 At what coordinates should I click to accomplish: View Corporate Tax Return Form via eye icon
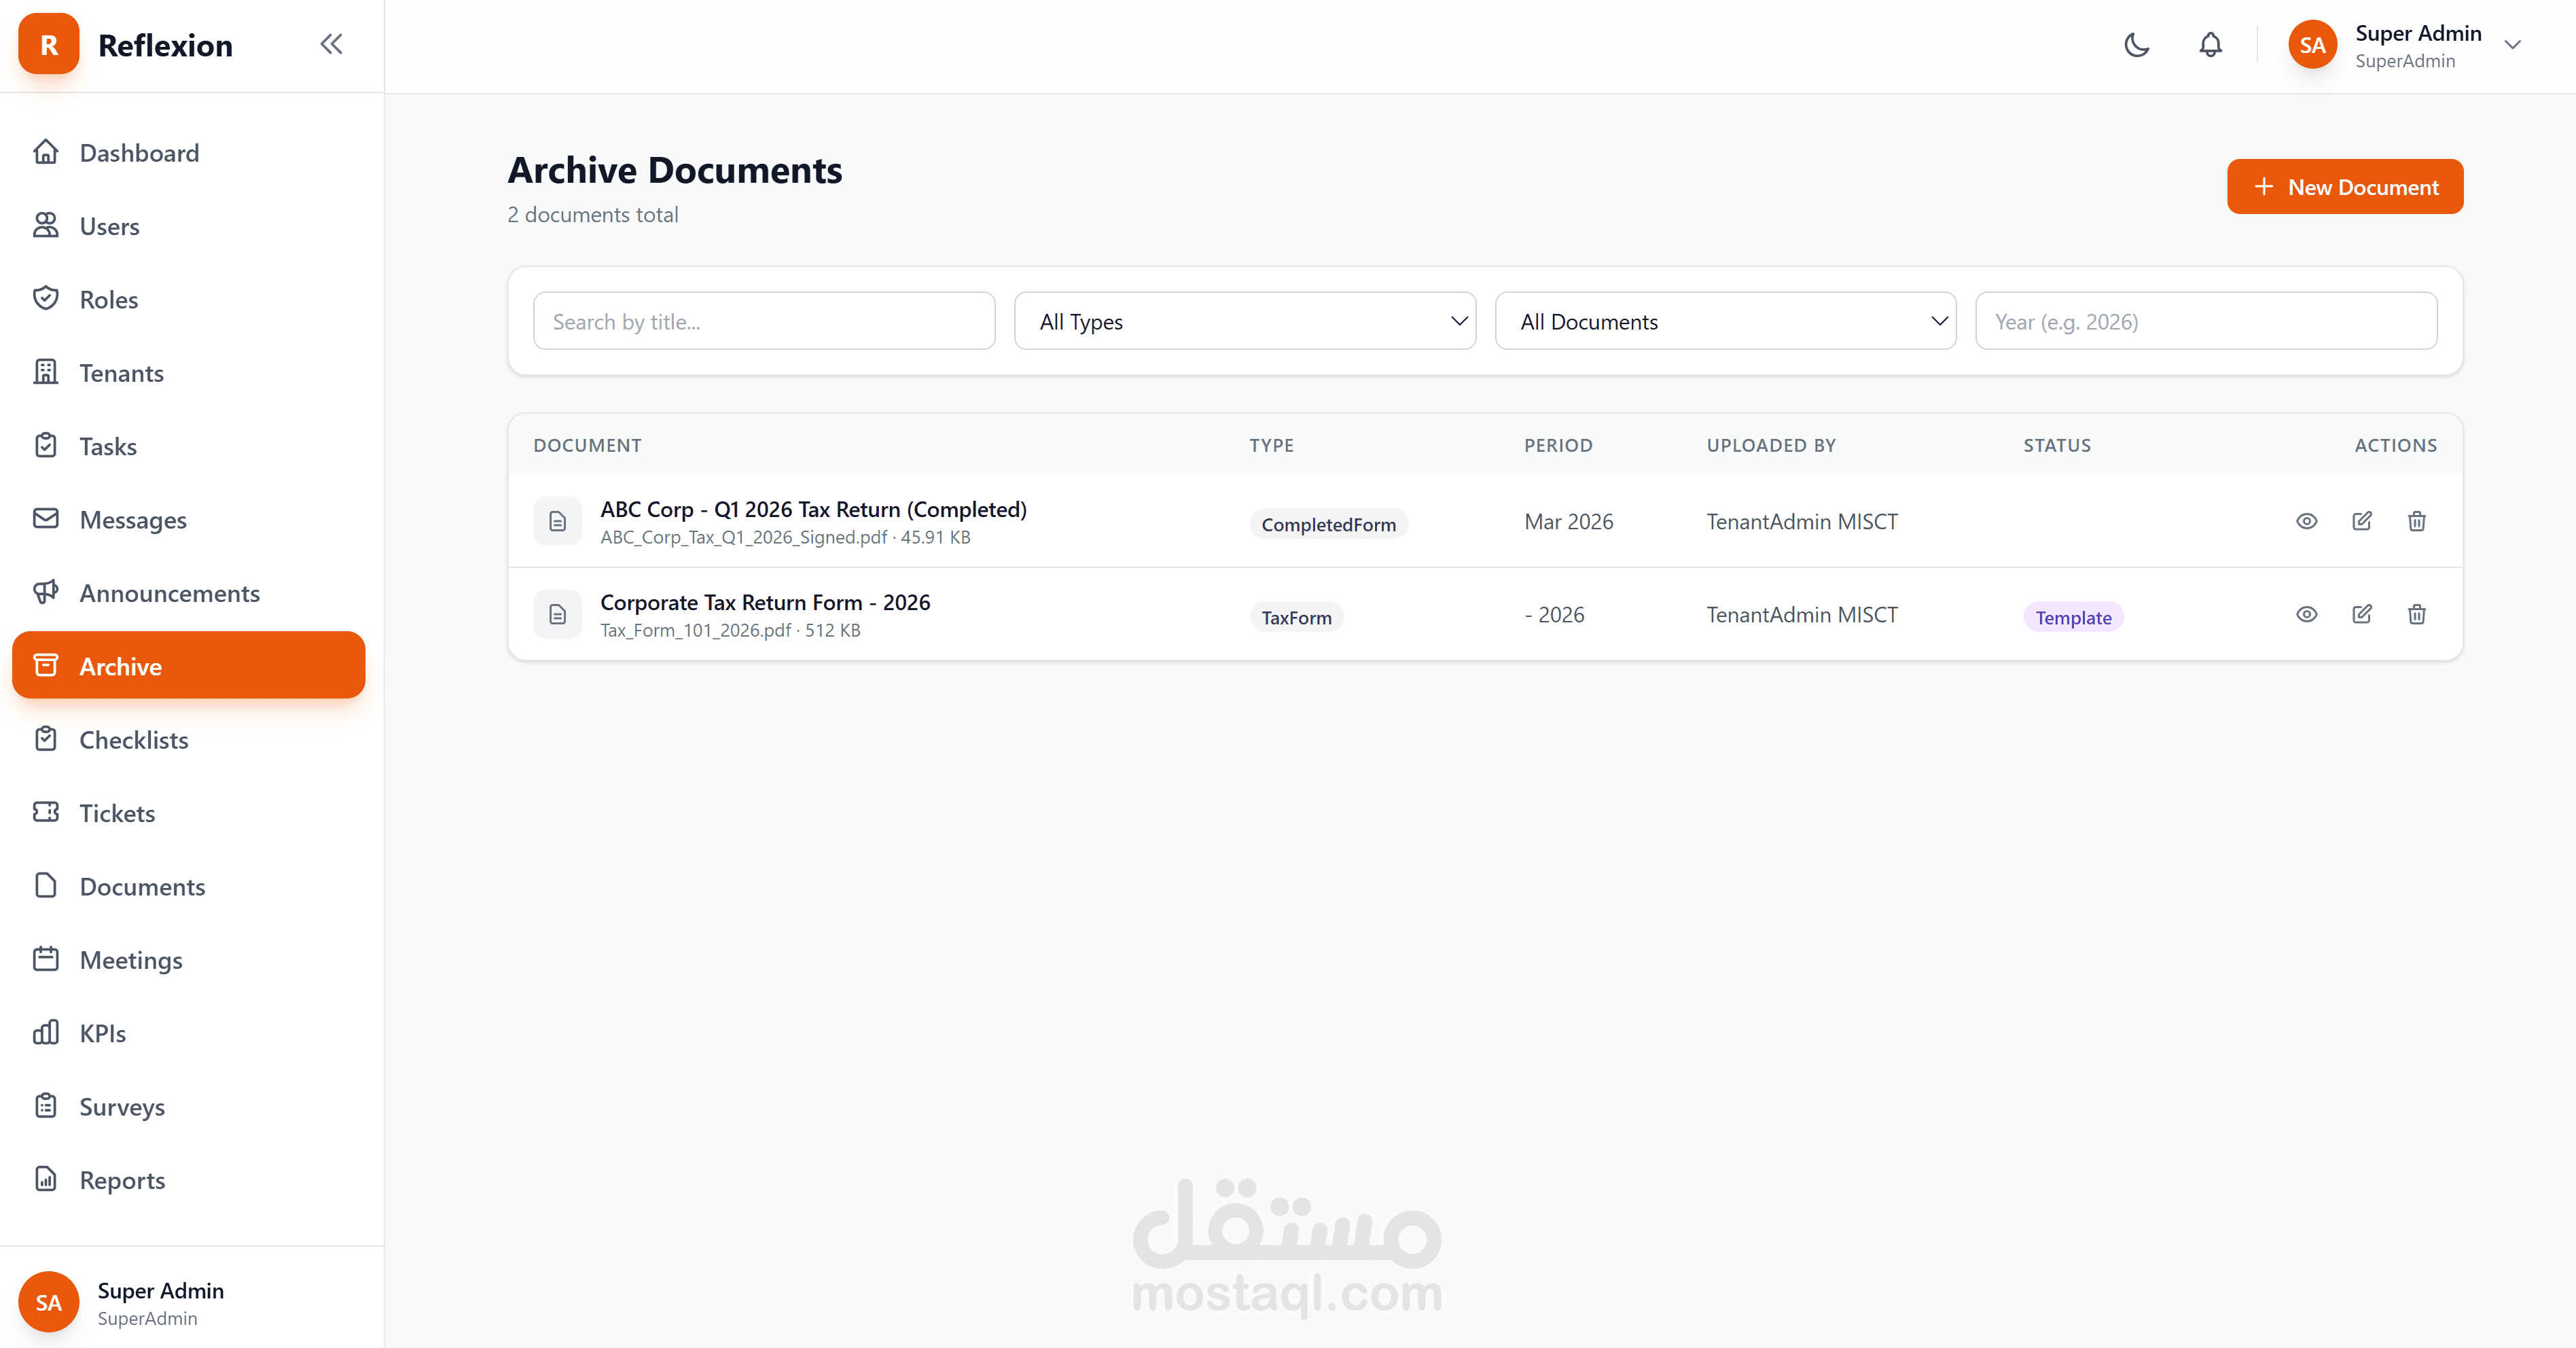(2306, 614)
